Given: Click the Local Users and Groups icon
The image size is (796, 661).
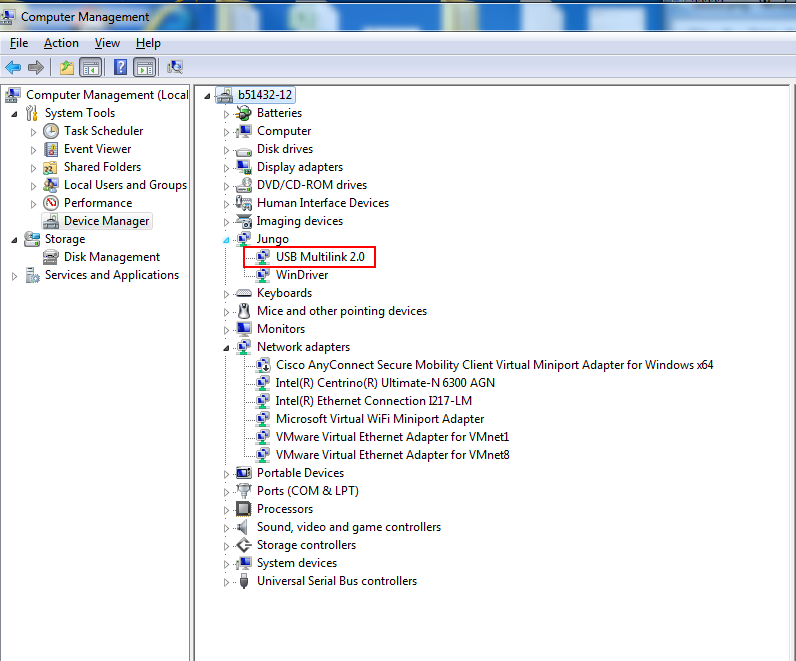Looking at the screenshot, I should 50,185.
